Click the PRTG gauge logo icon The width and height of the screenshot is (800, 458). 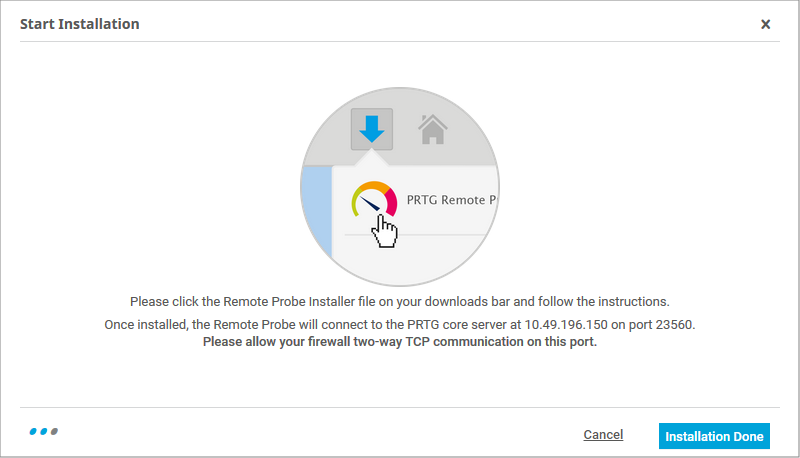coord(375,199)
